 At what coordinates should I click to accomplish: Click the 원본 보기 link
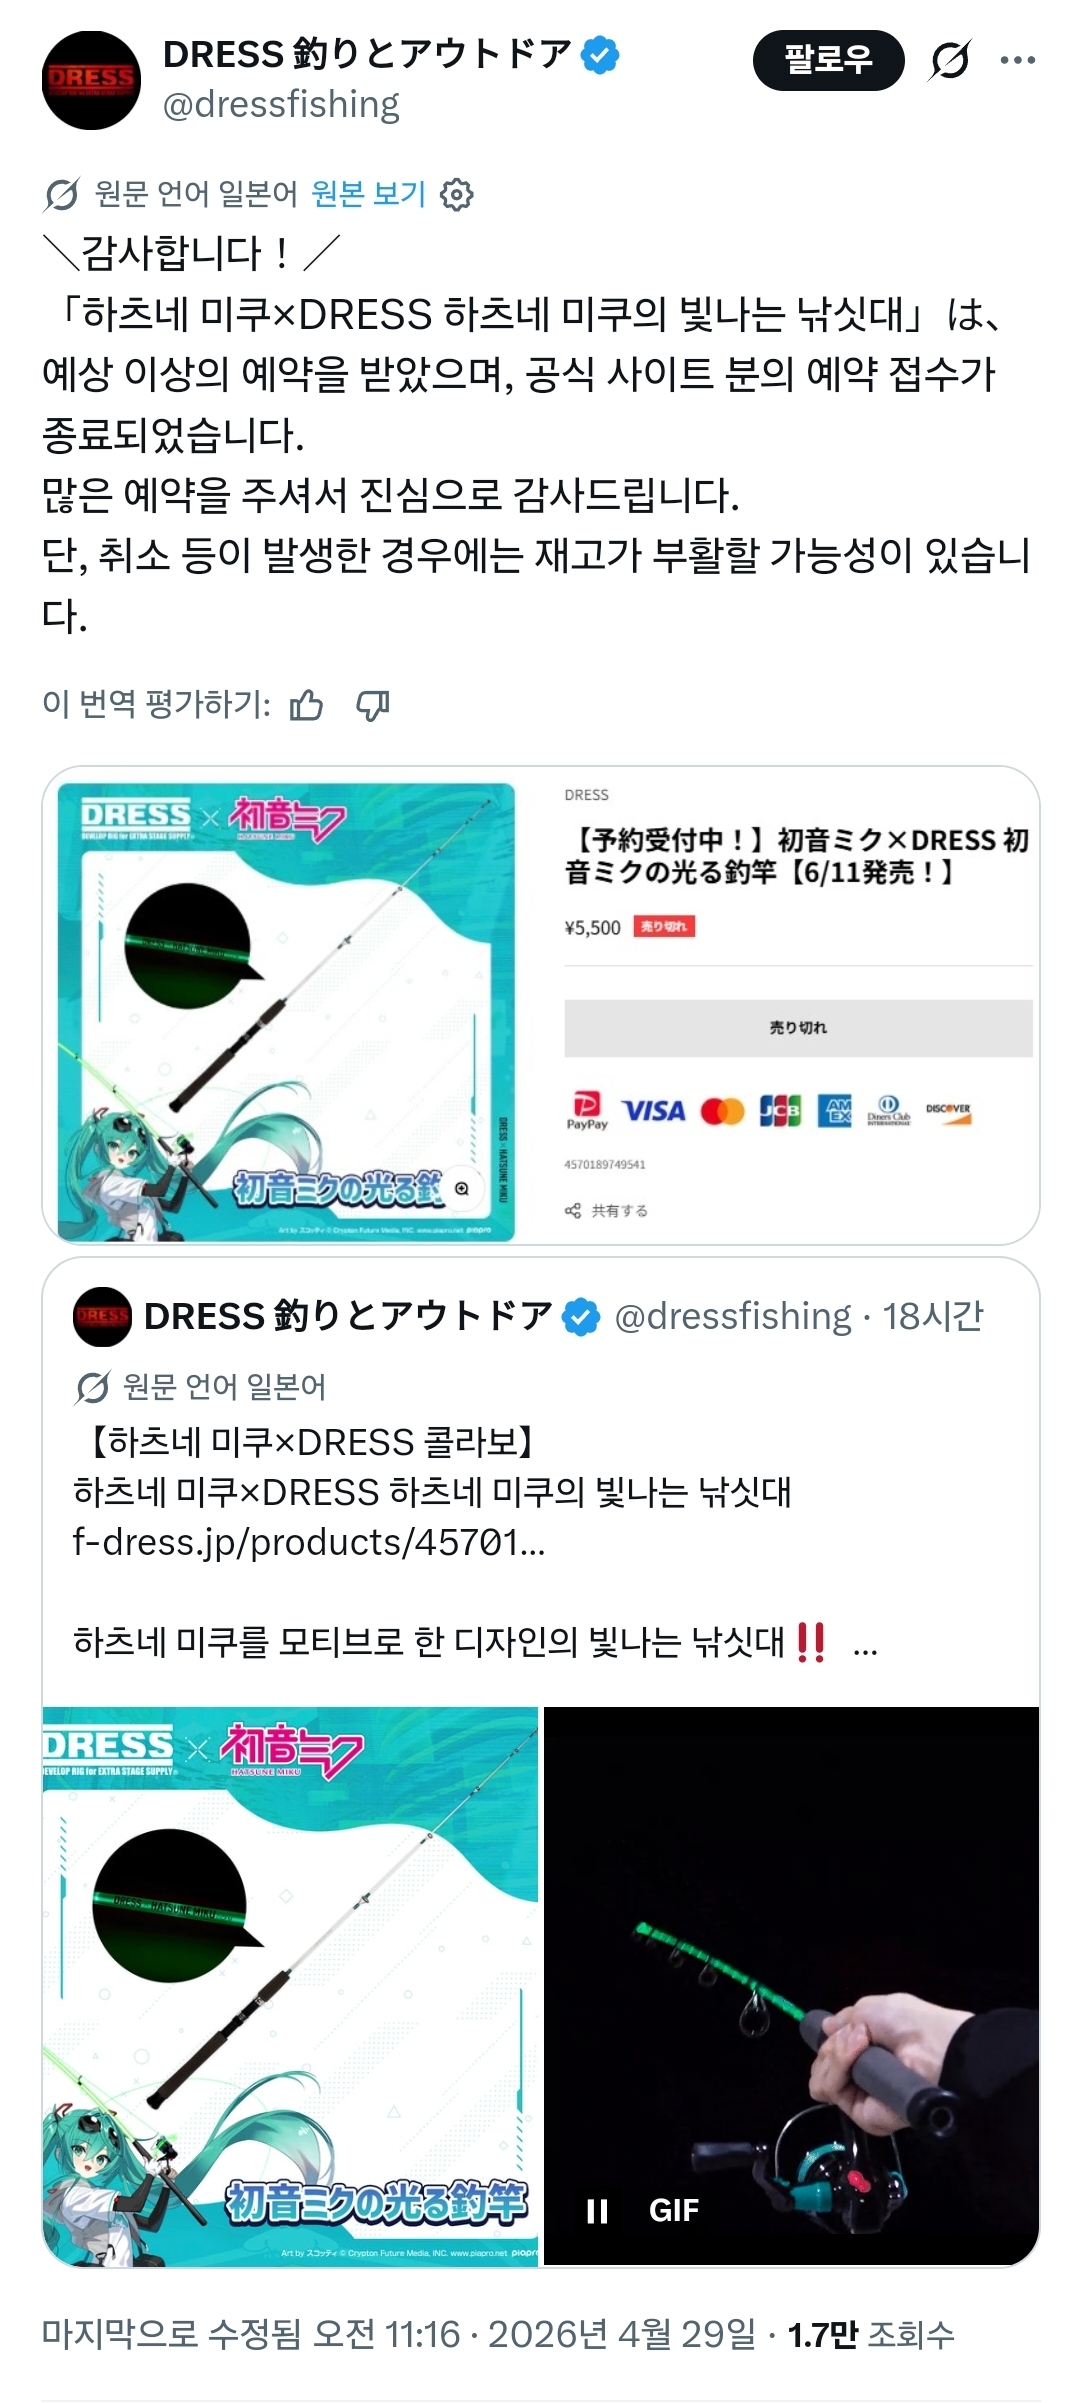click(x=368, y=193)
